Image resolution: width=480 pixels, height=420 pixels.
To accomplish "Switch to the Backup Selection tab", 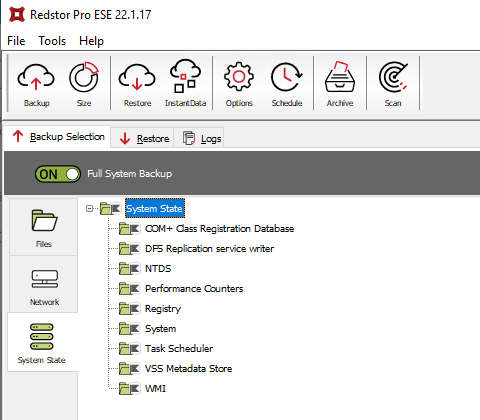I will (x=58, y=137).
